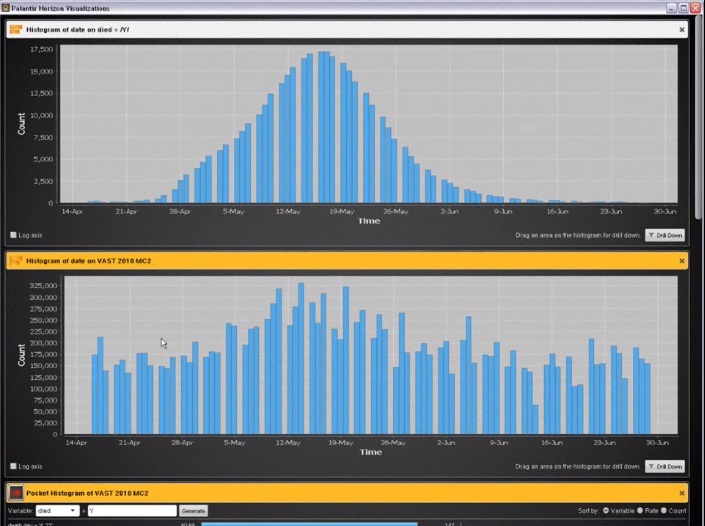
Task: Click Drill Down in the died histogram panel
Action: 665,235
